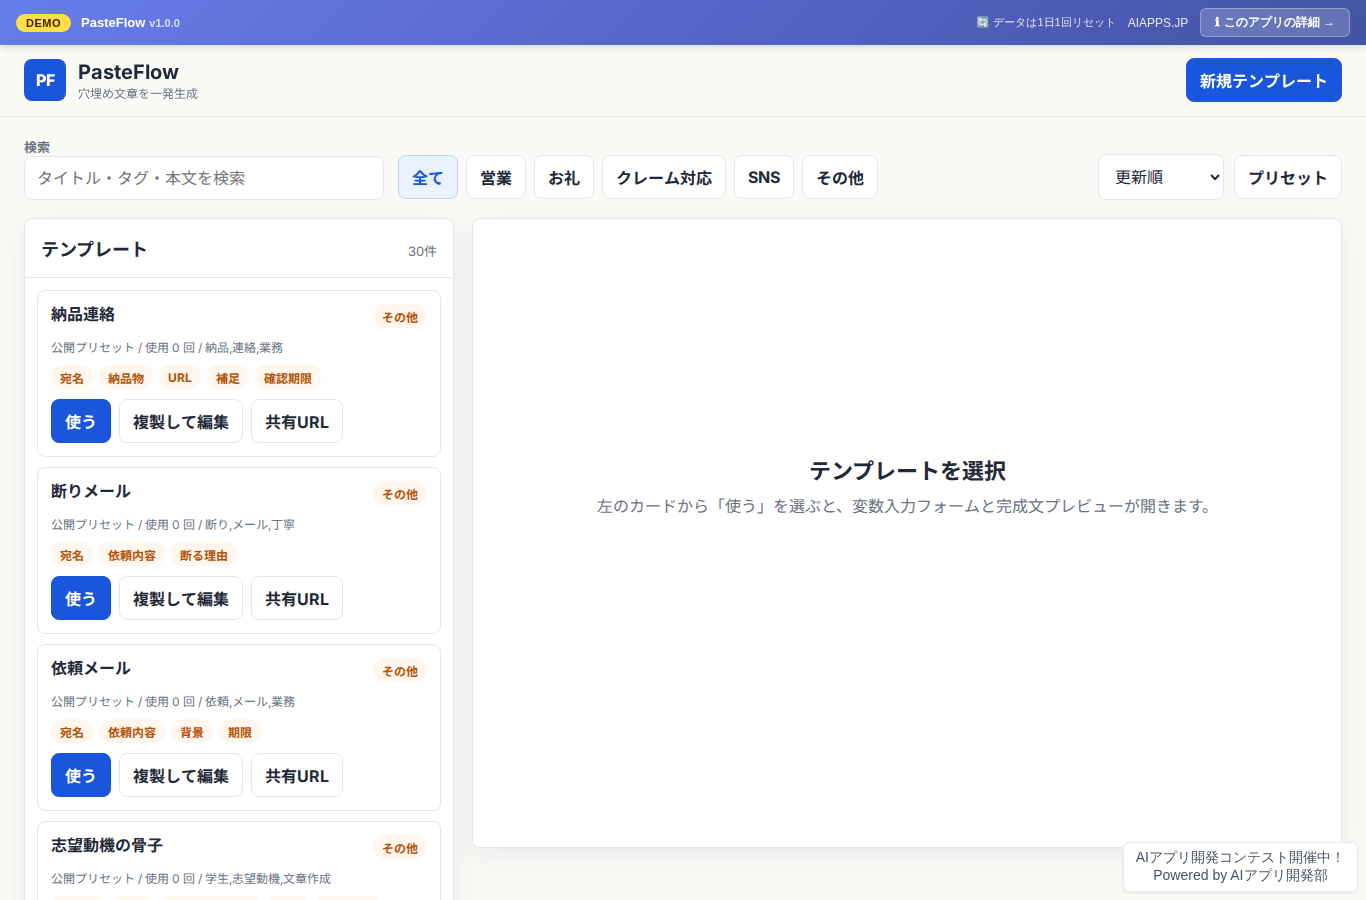Select the 営業 category filter
Viewport: 1366px width, 900px height.
[x=496, y=177]
